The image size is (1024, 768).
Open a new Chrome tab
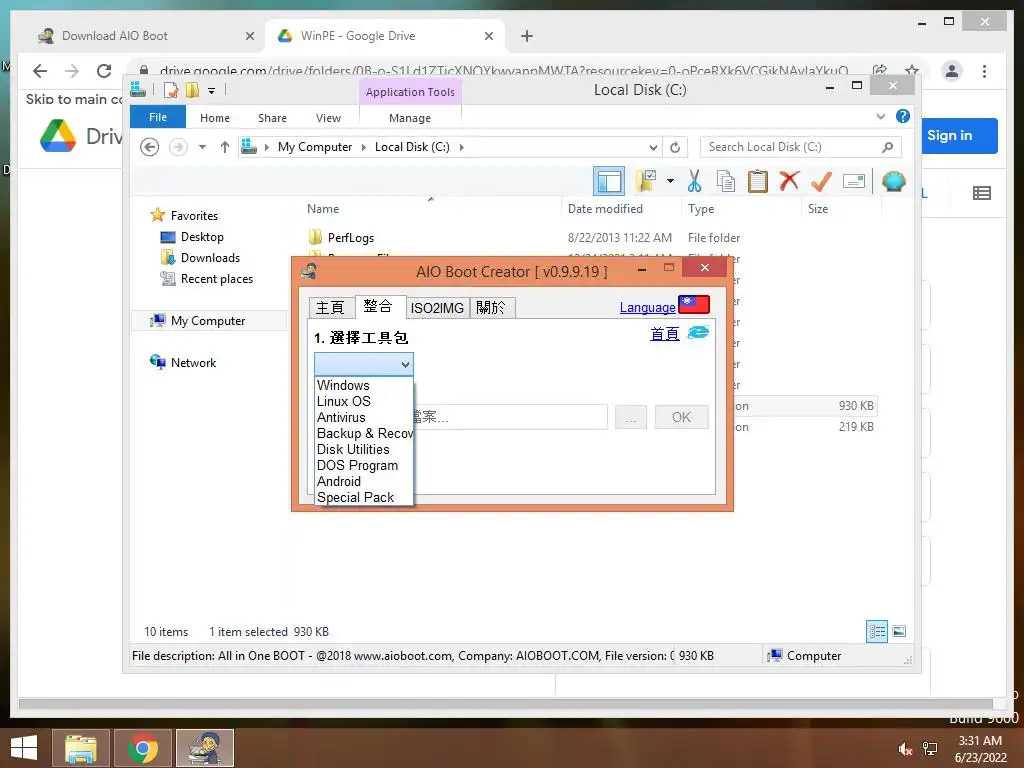pos(526,36)
